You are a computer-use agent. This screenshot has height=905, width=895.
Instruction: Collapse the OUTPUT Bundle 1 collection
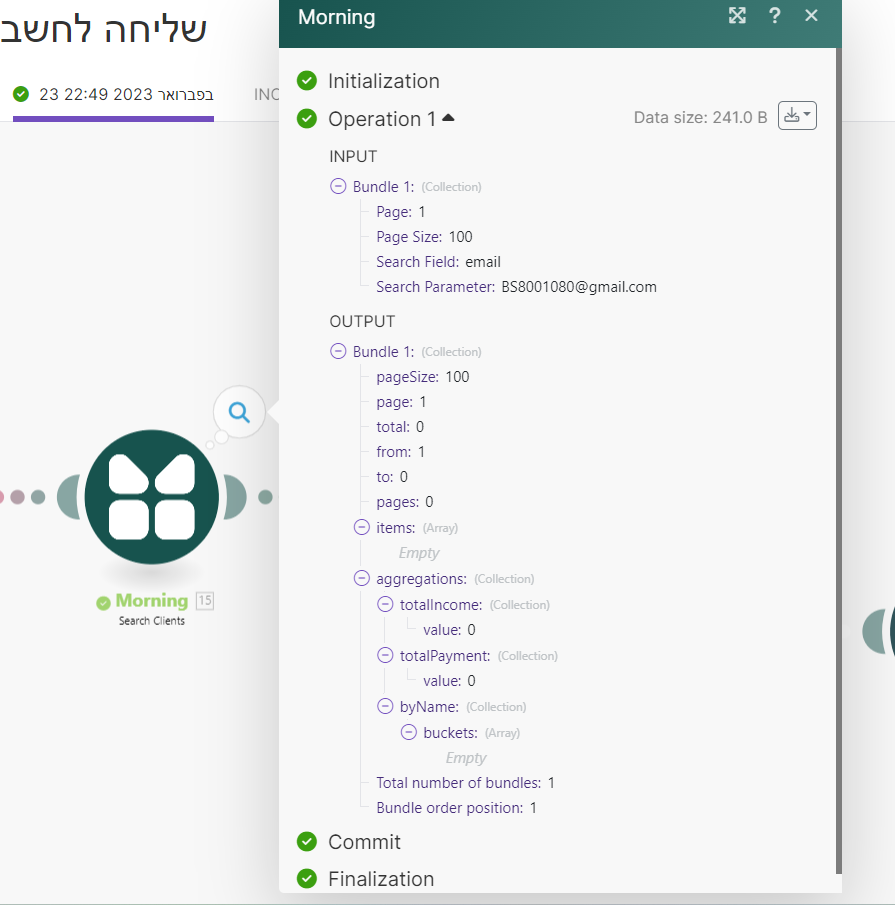click(x=338, y=351)
